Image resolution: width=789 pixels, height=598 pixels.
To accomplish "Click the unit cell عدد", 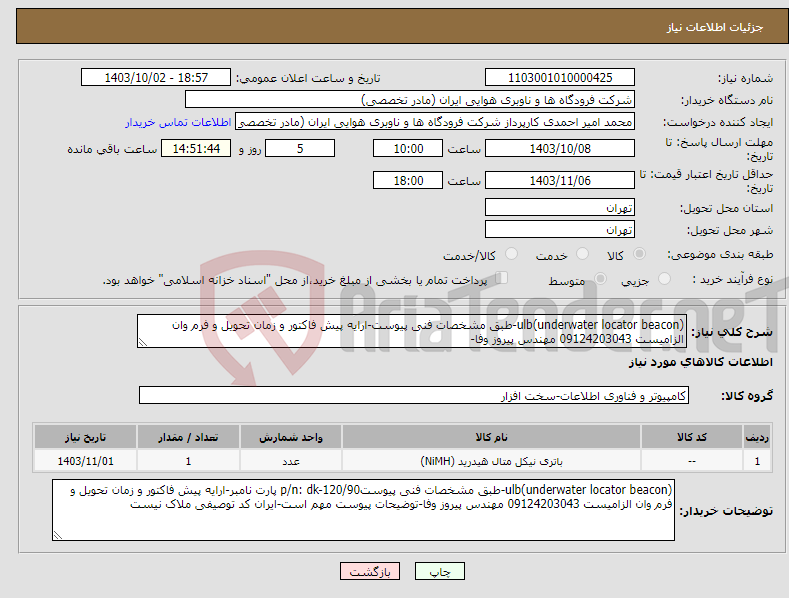I will [x=291, y=461].
